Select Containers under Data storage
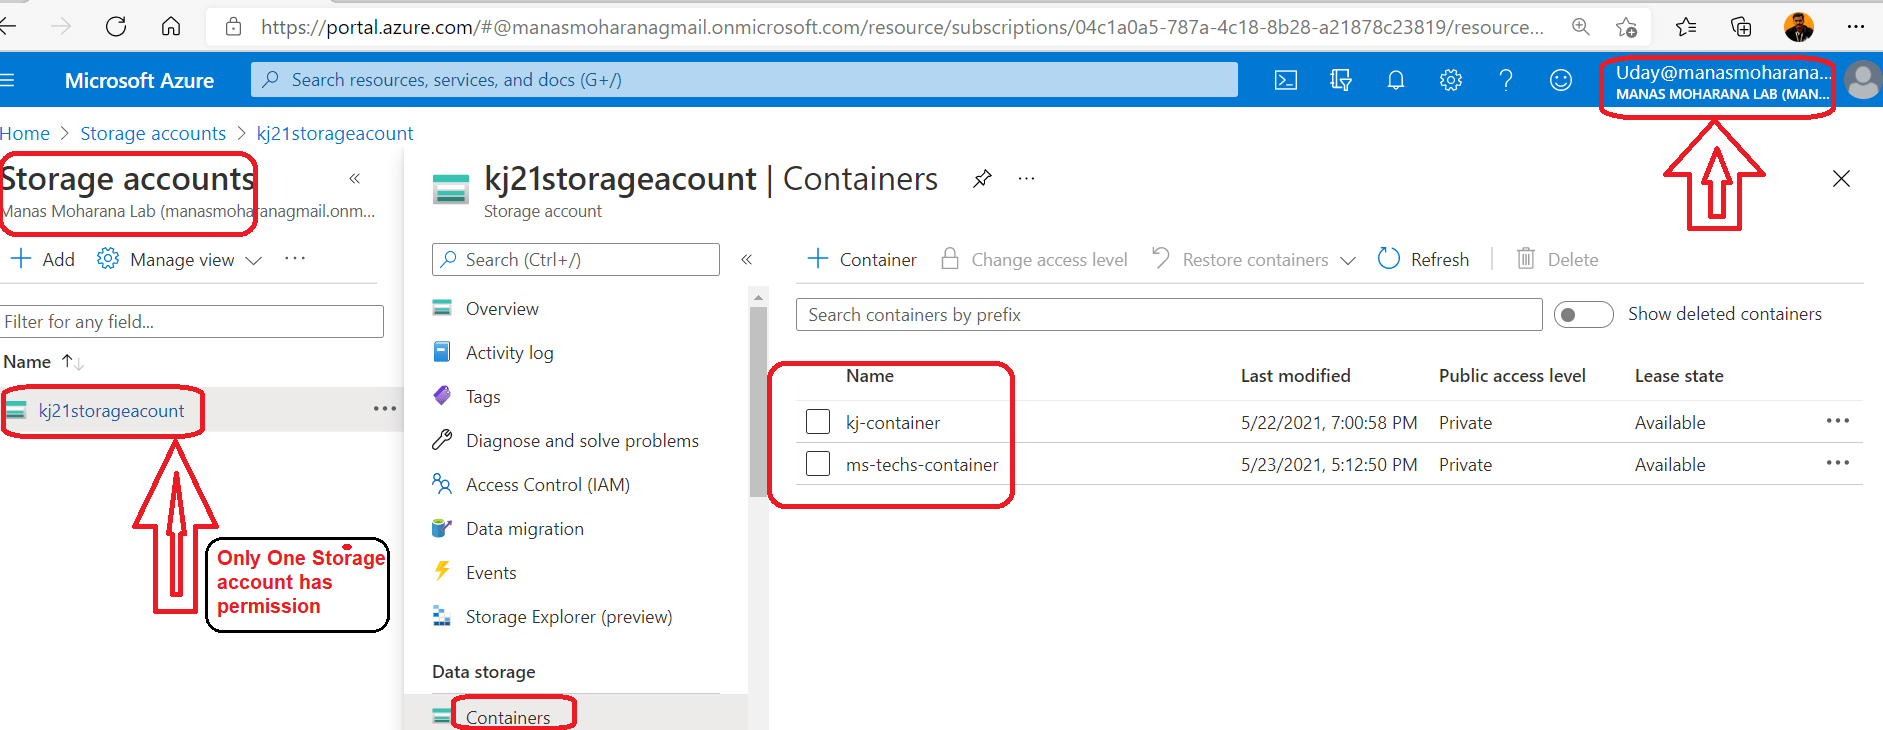Image resolution: width=1883 pixels, height=730 pixels. click(508, 717)
